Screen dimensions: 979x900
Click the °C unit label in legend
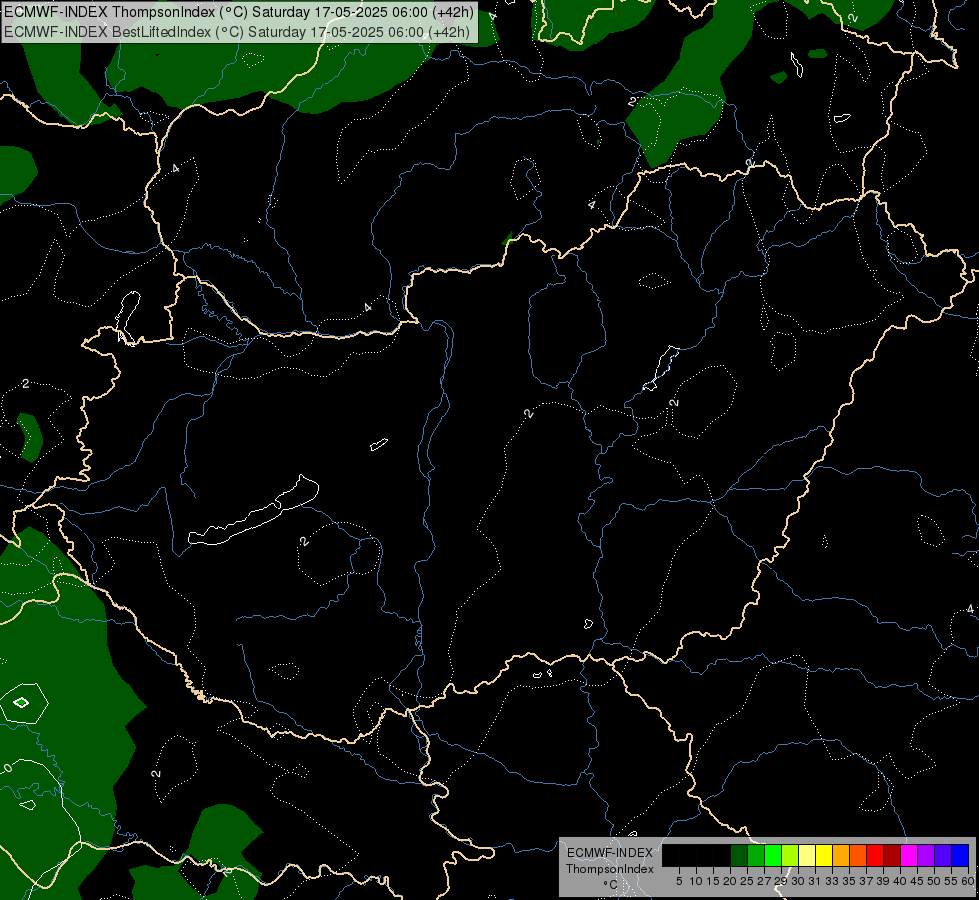(x=611, y=884)
